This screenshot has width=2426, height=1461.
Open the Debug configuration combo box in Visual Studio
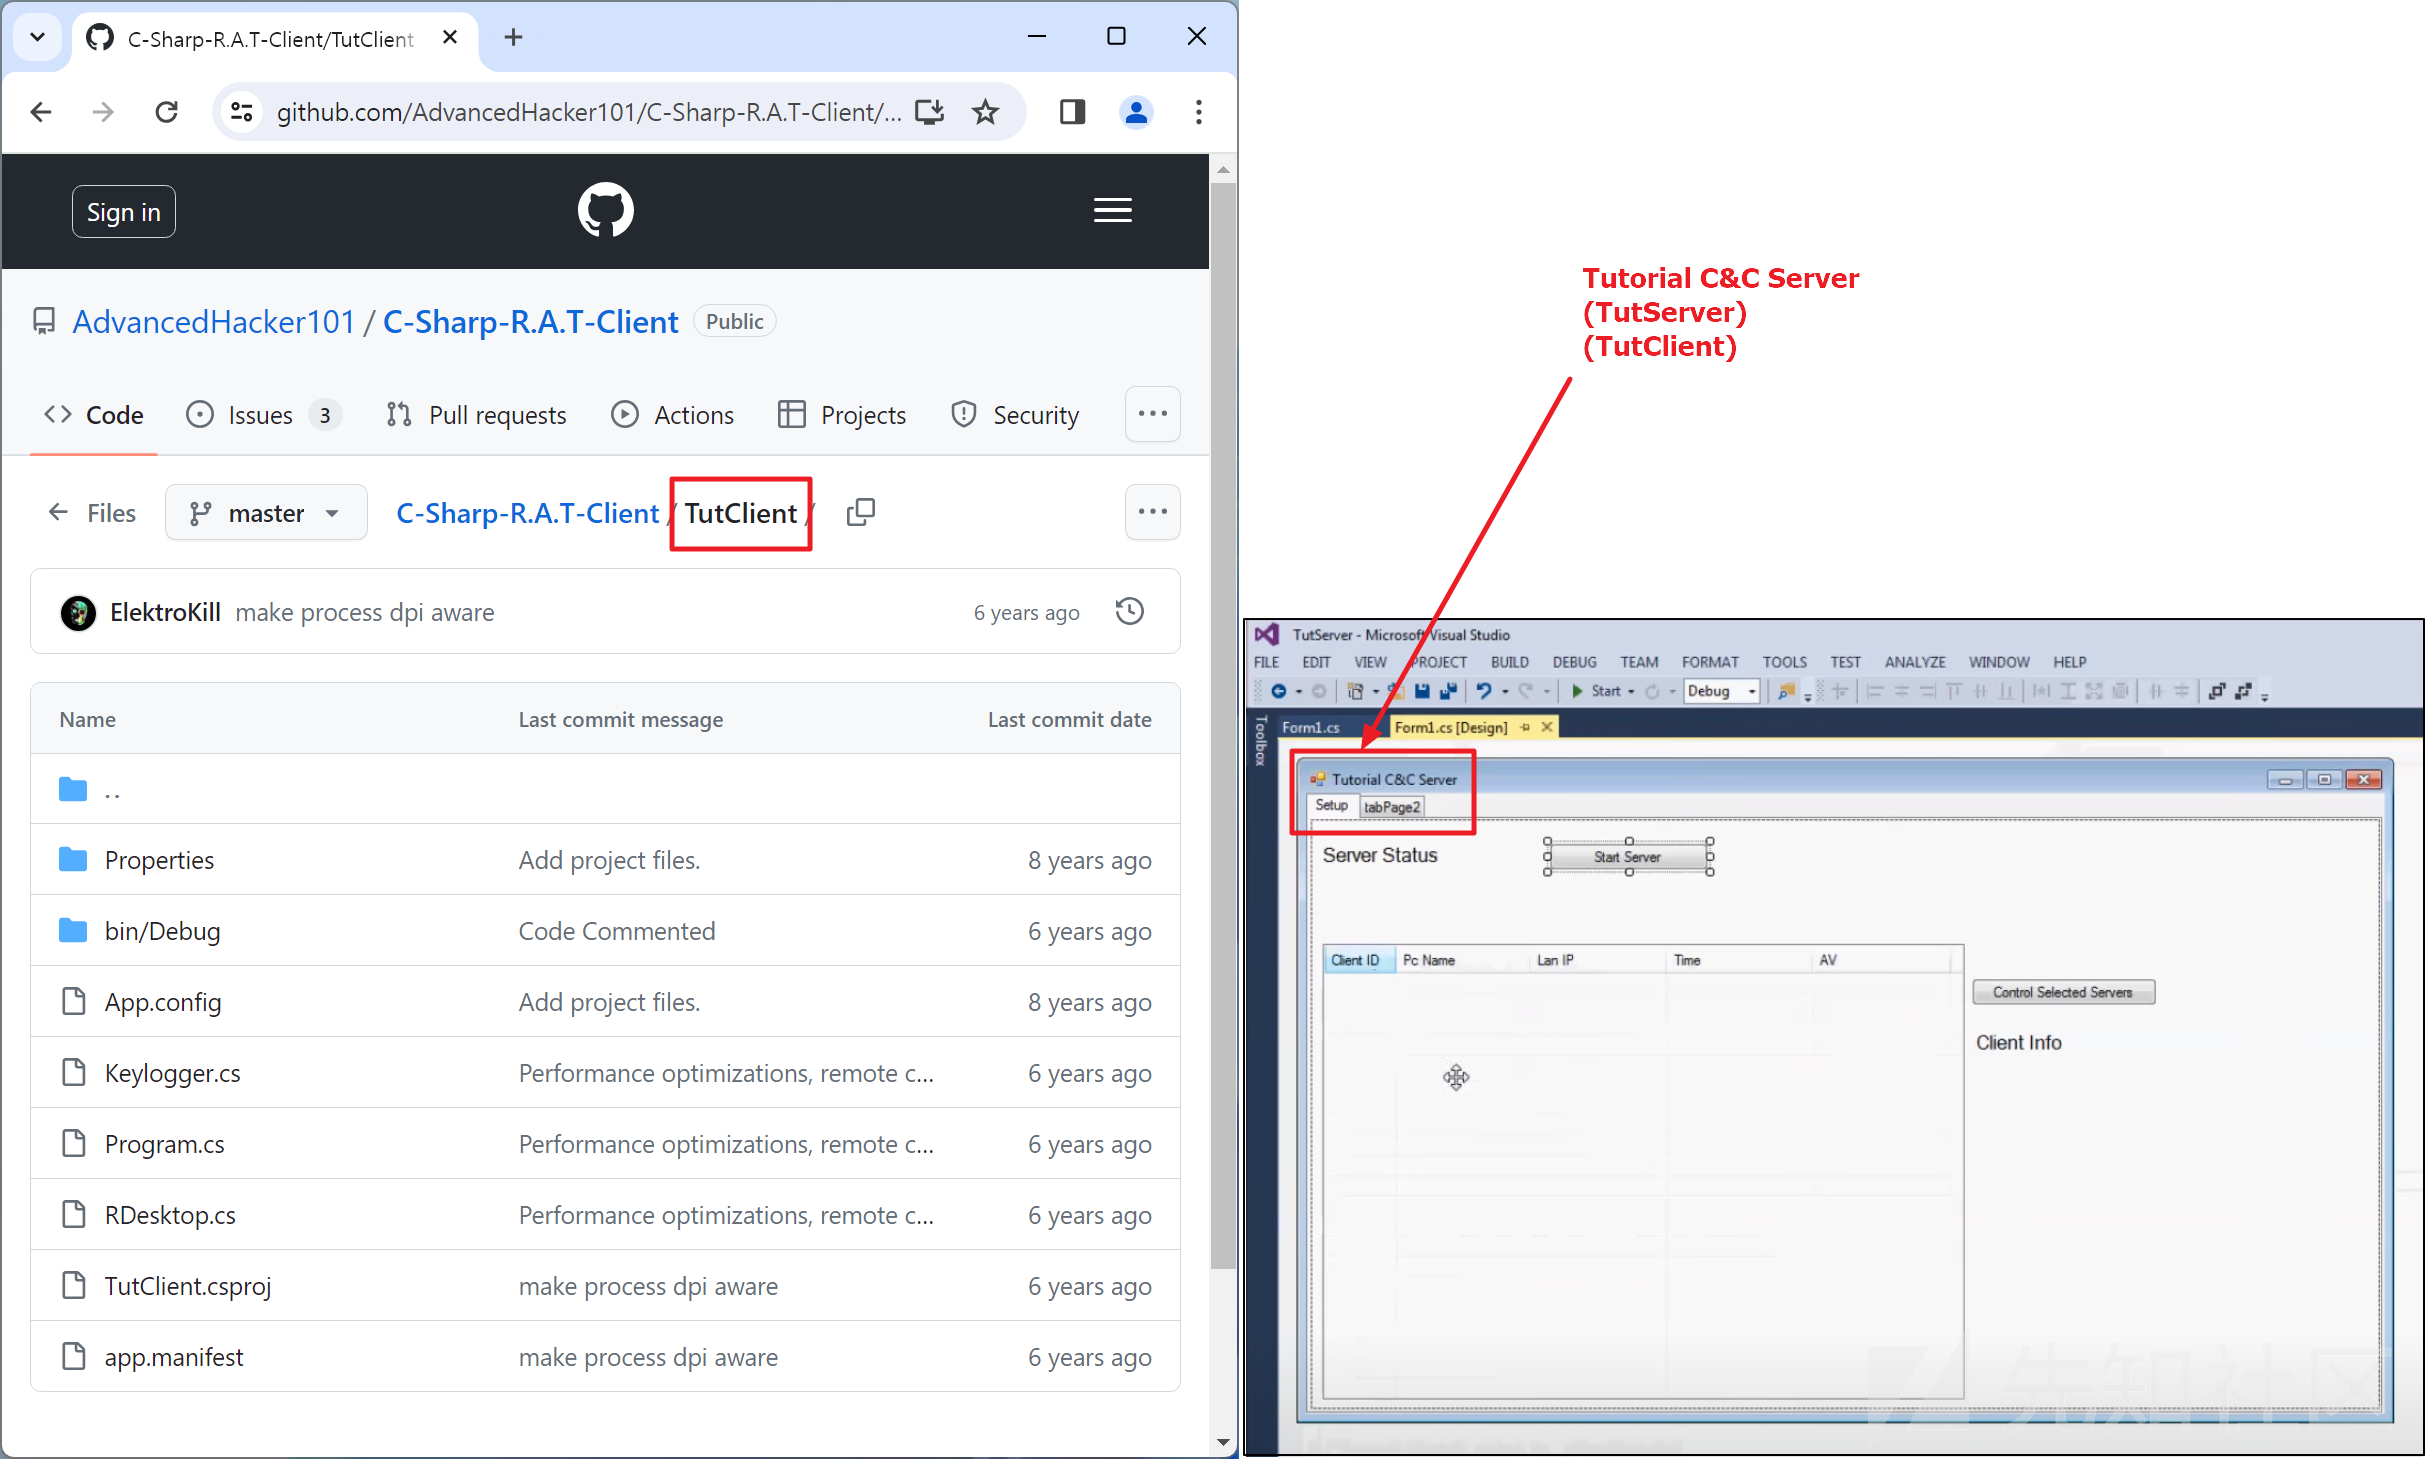point(1721,691)
